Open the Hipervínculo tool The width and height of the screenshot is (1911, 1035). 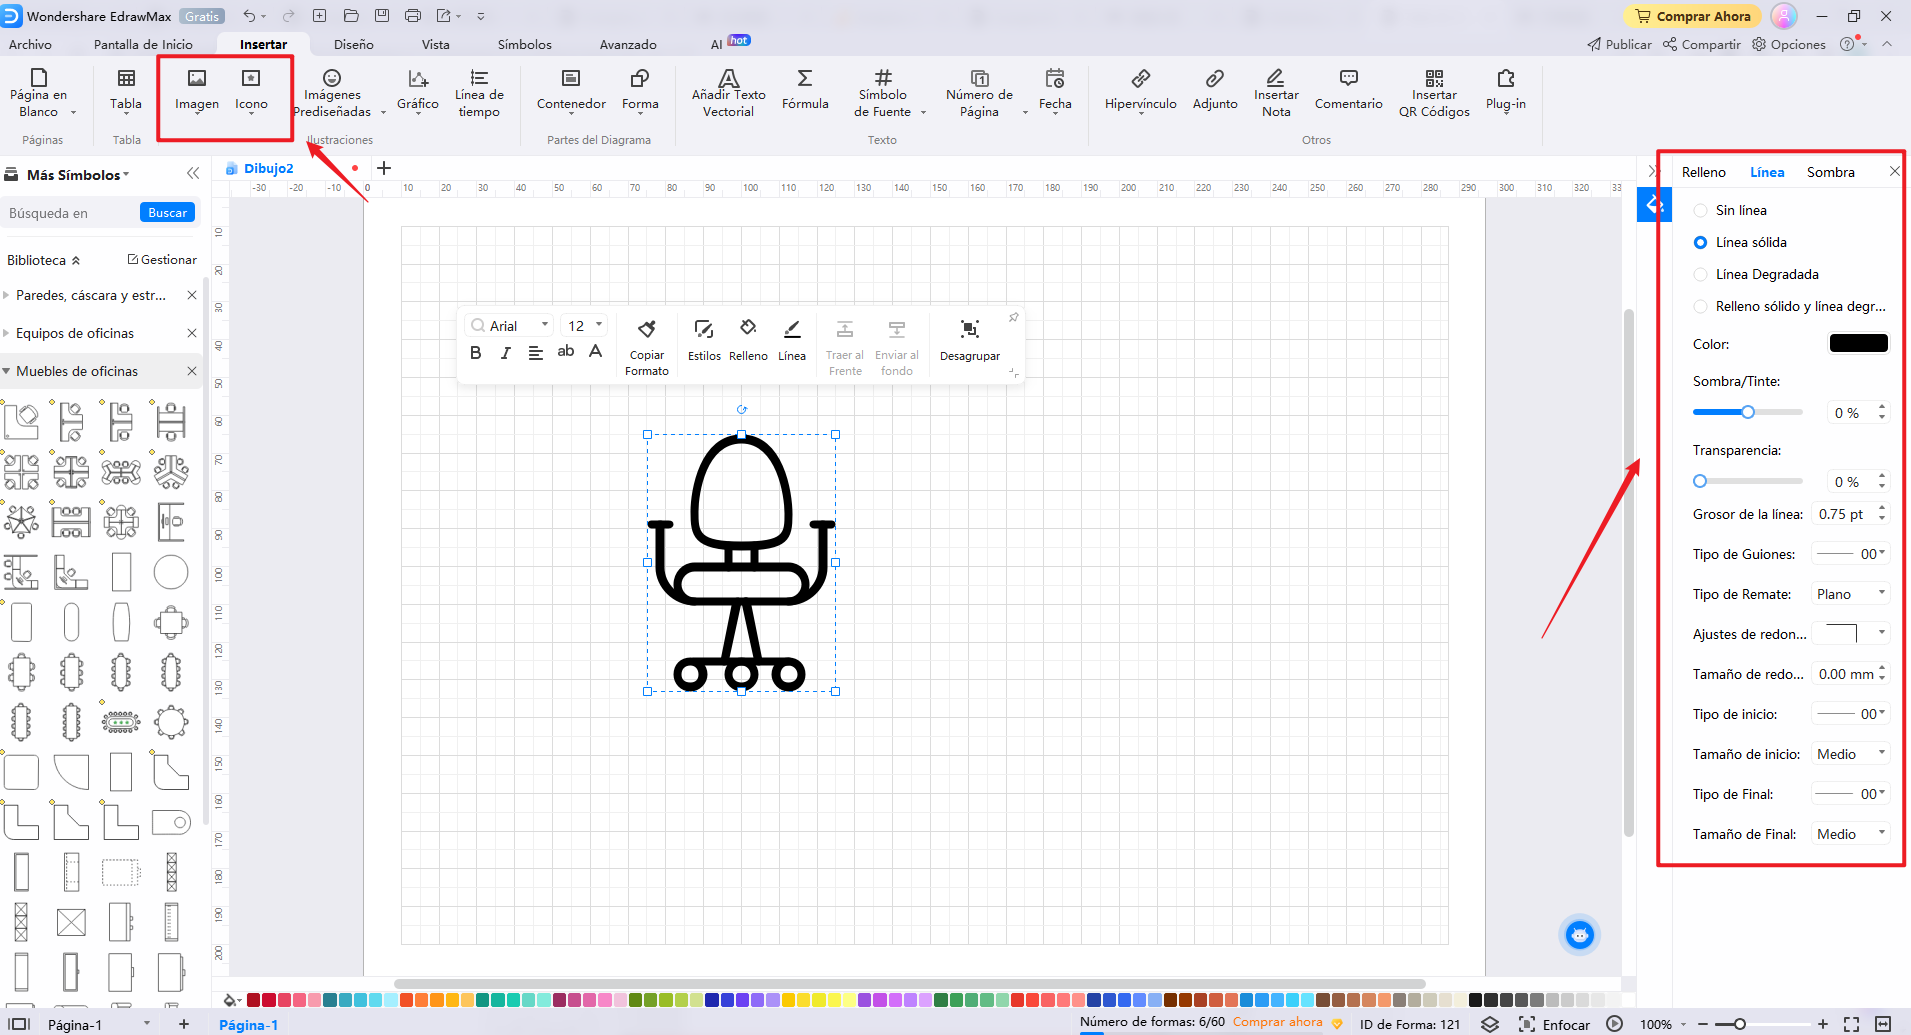pos(1140,90)
